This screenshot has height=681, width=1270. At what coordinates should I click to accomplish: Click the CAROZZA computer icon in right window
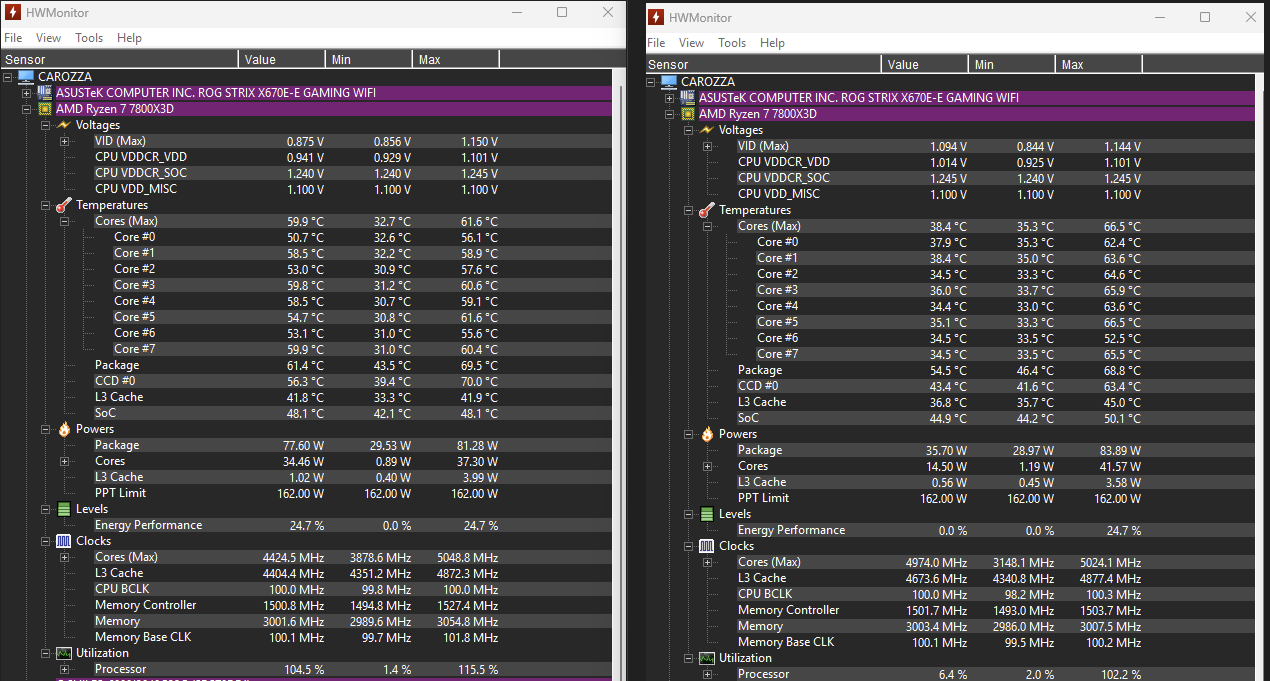[668, 82]
